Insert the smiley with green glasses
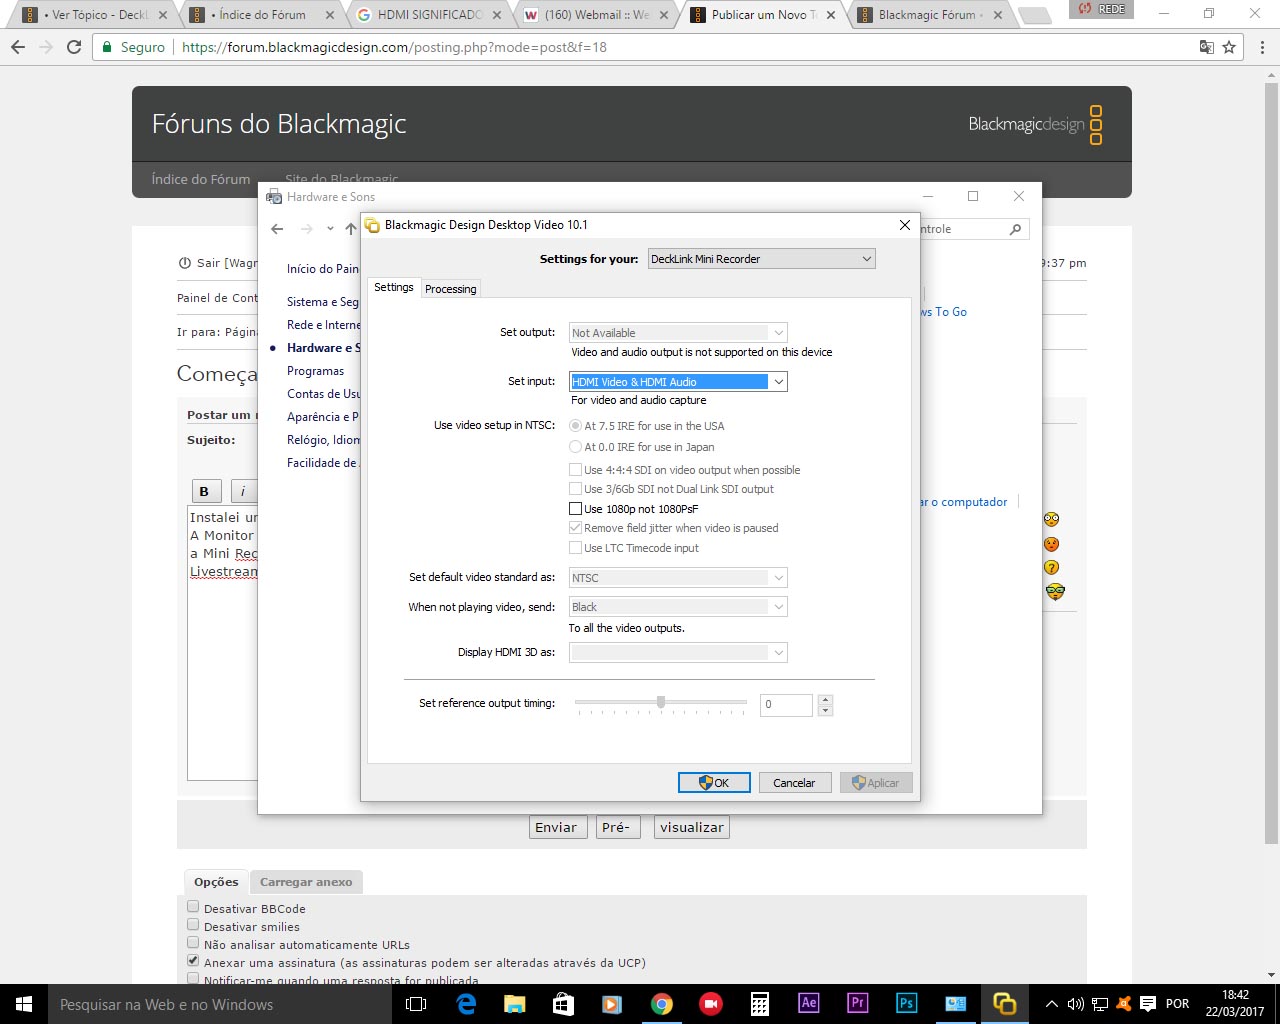 click(1055, 592)
